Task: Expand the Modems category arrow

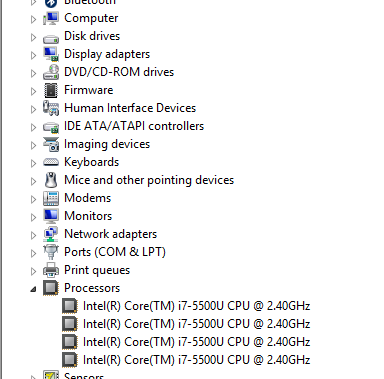Action: coord(33,199)
